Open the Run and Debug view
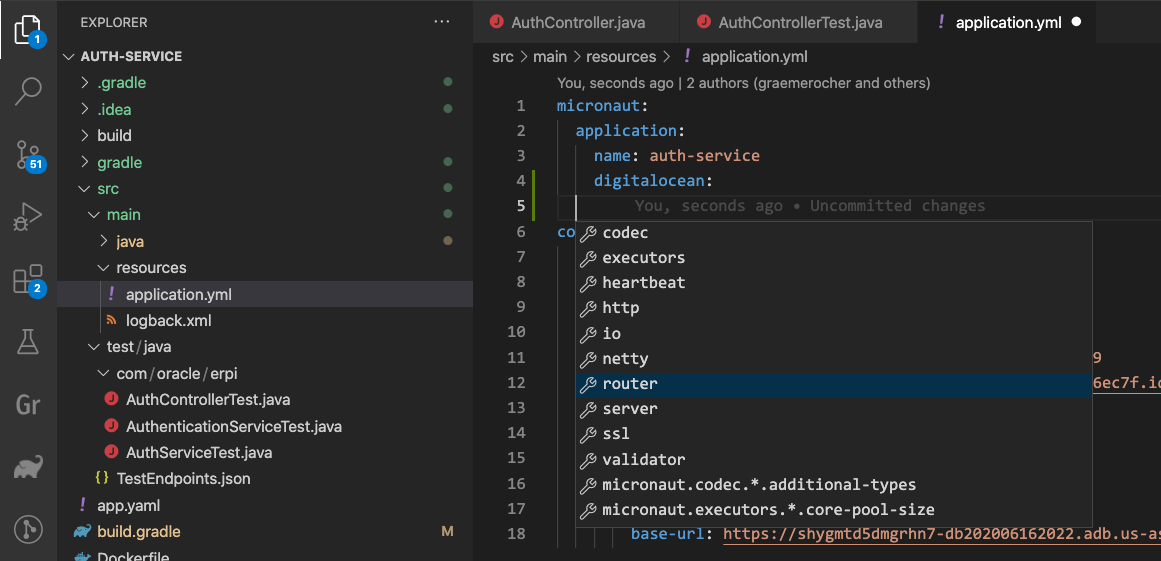This screenshot has width=1161, height=561. click(x=28, y=216)
